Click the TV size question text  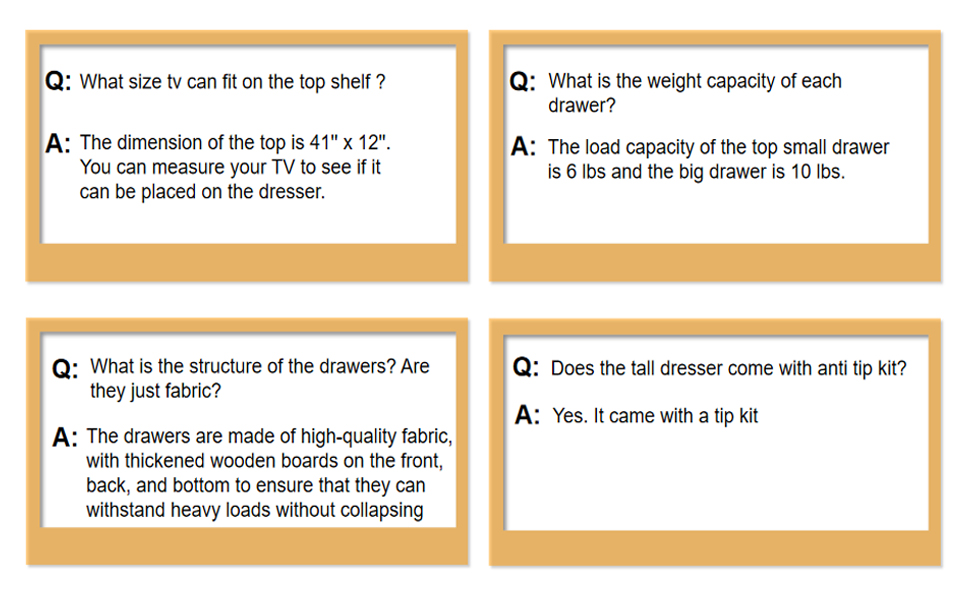232,82
